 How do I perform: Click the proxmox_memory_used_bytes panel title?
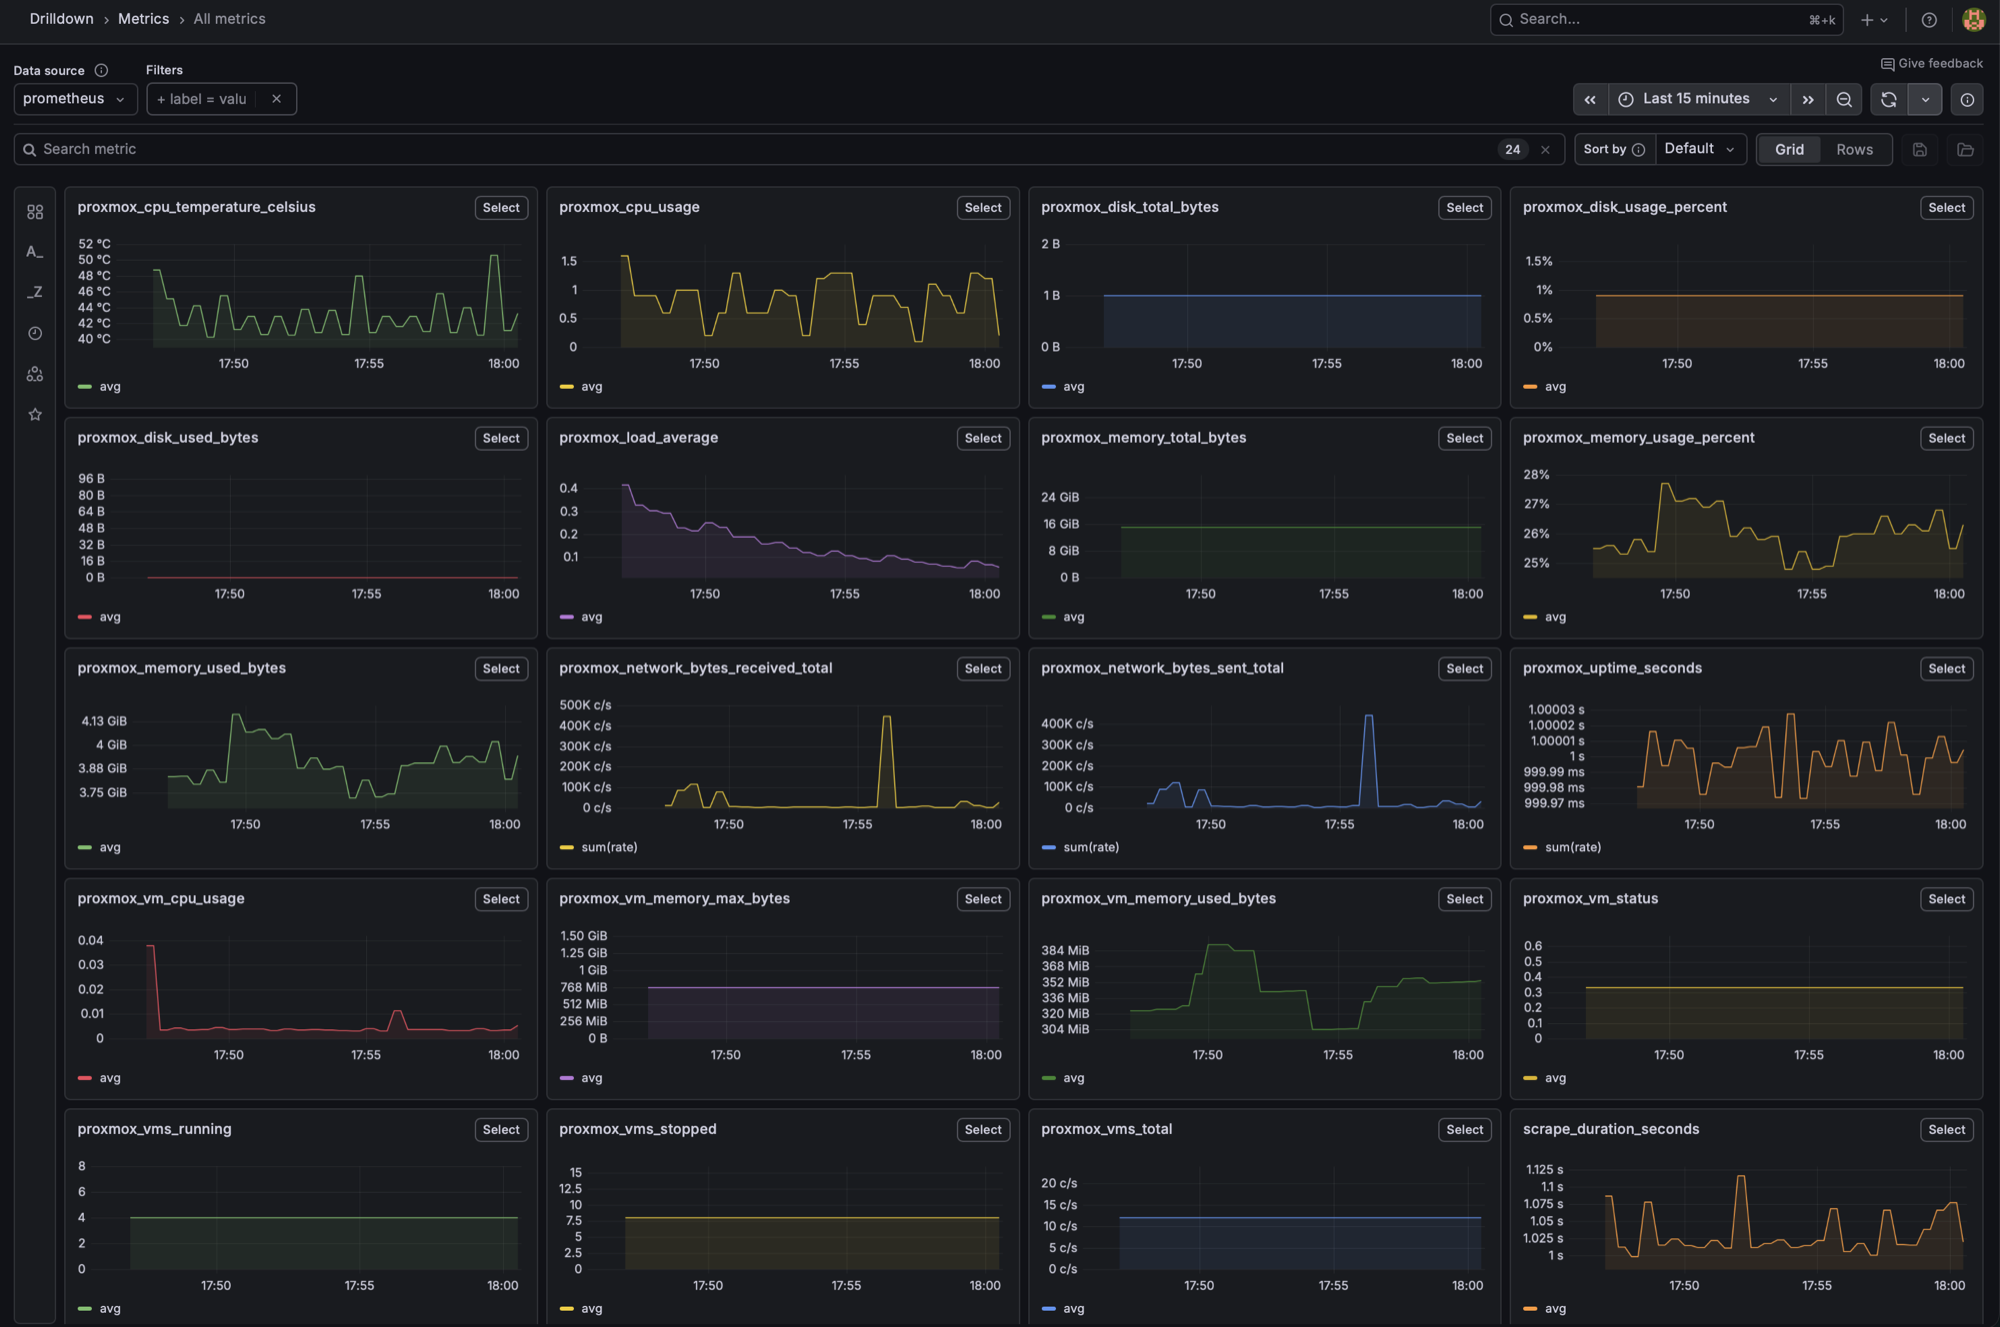pos(181,668)
